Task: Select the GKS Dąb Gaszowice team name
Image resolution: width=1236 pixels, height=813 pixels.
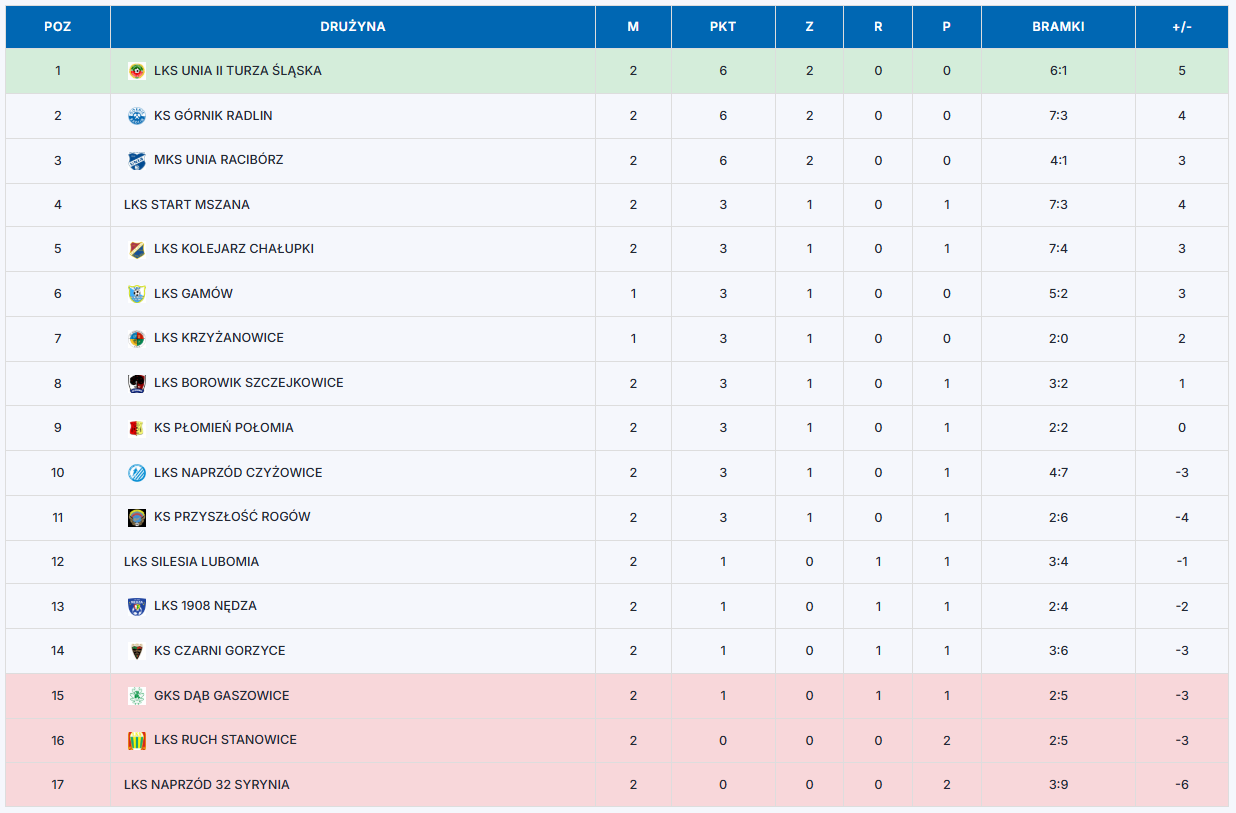Action: 222,696
